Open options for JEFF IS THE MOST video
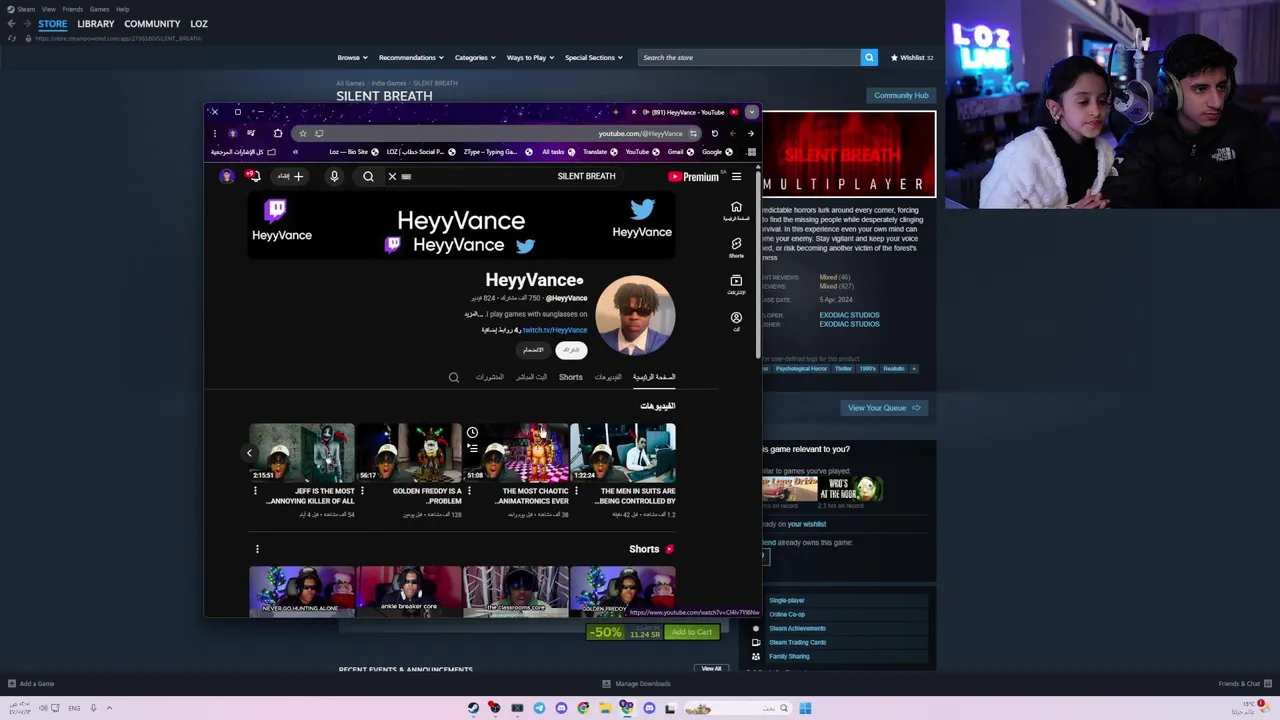Screen dimensions: 1280x720 pyautogui.click(x=255, y=491)
